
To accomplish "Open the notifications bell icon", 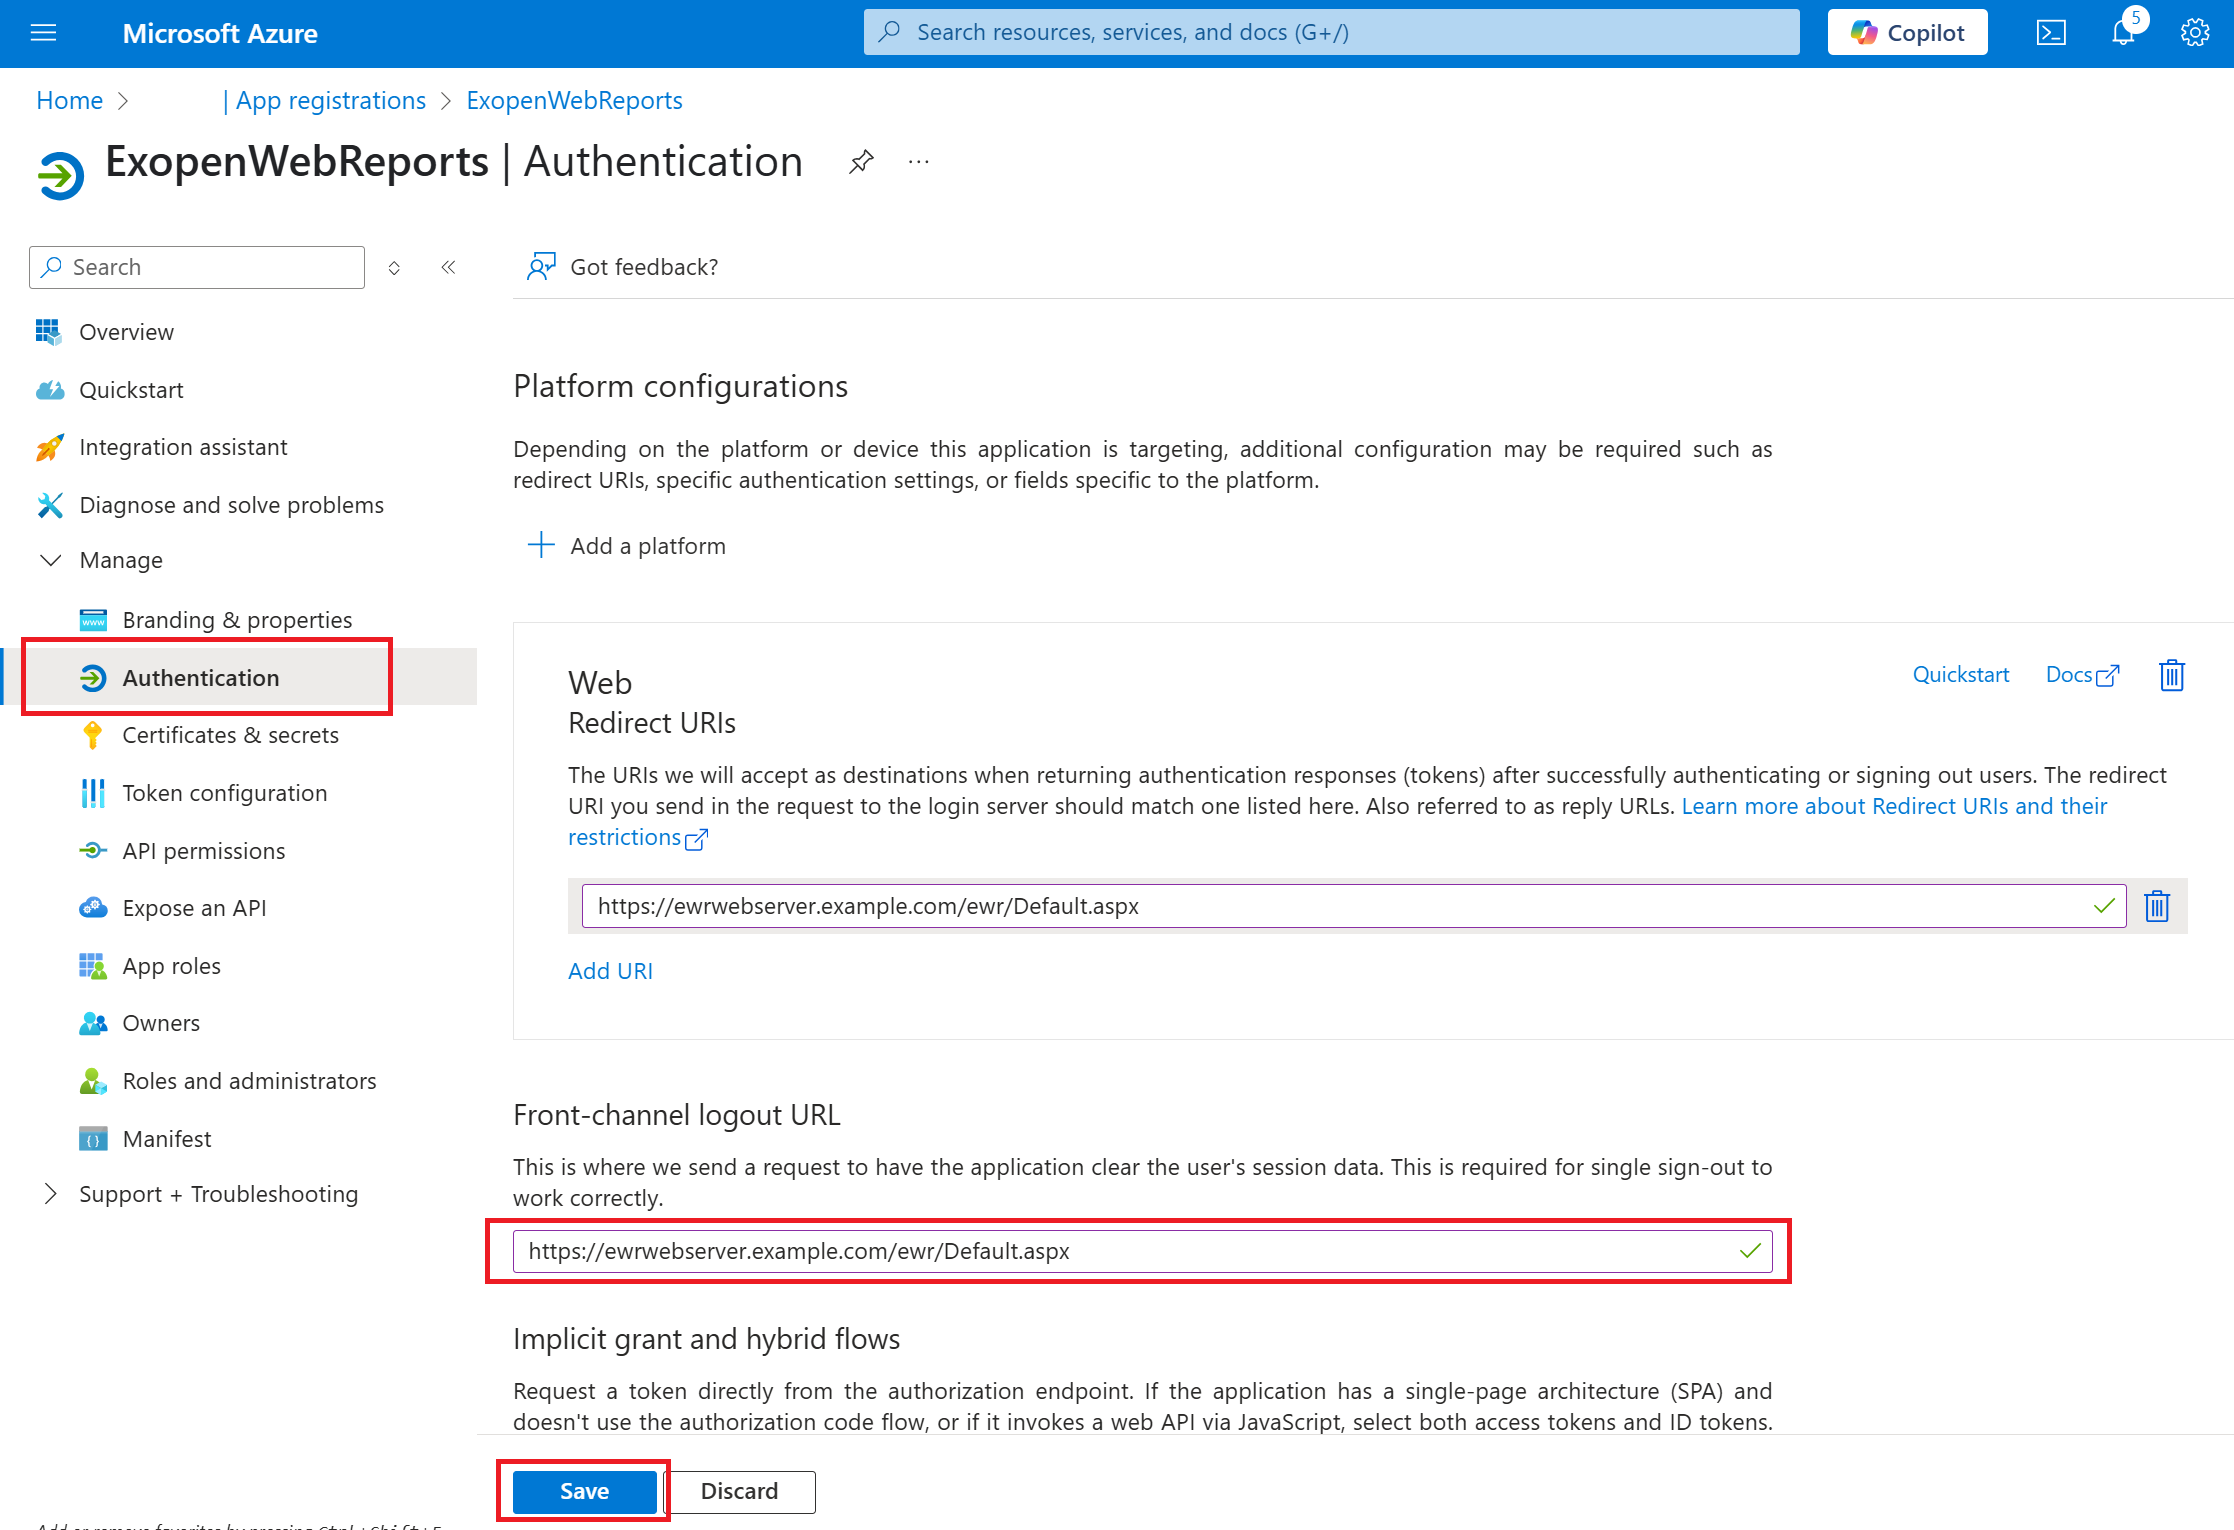I will click(2122, 33).
